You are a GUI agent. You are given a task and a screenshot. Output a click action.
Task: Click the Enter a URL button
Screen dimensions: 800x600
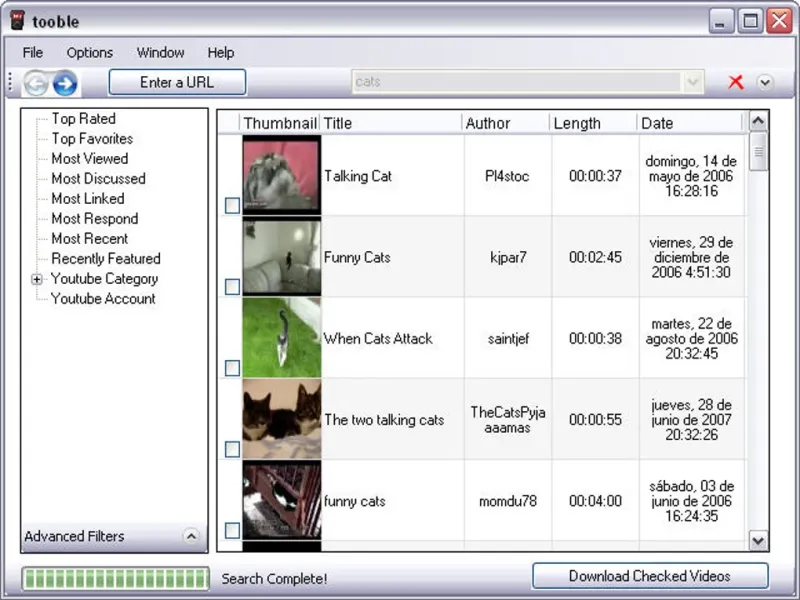[177, 82]
